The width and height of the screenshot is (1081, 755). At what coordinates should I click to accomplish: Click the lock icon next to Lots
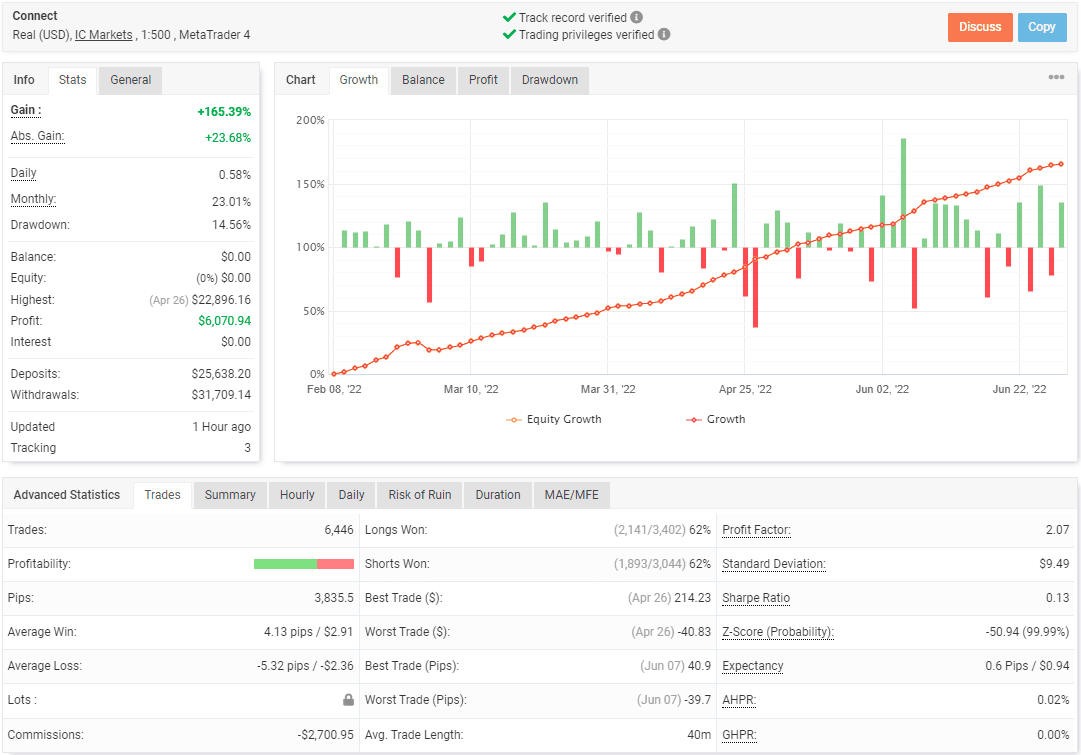[x=347, y=699]
